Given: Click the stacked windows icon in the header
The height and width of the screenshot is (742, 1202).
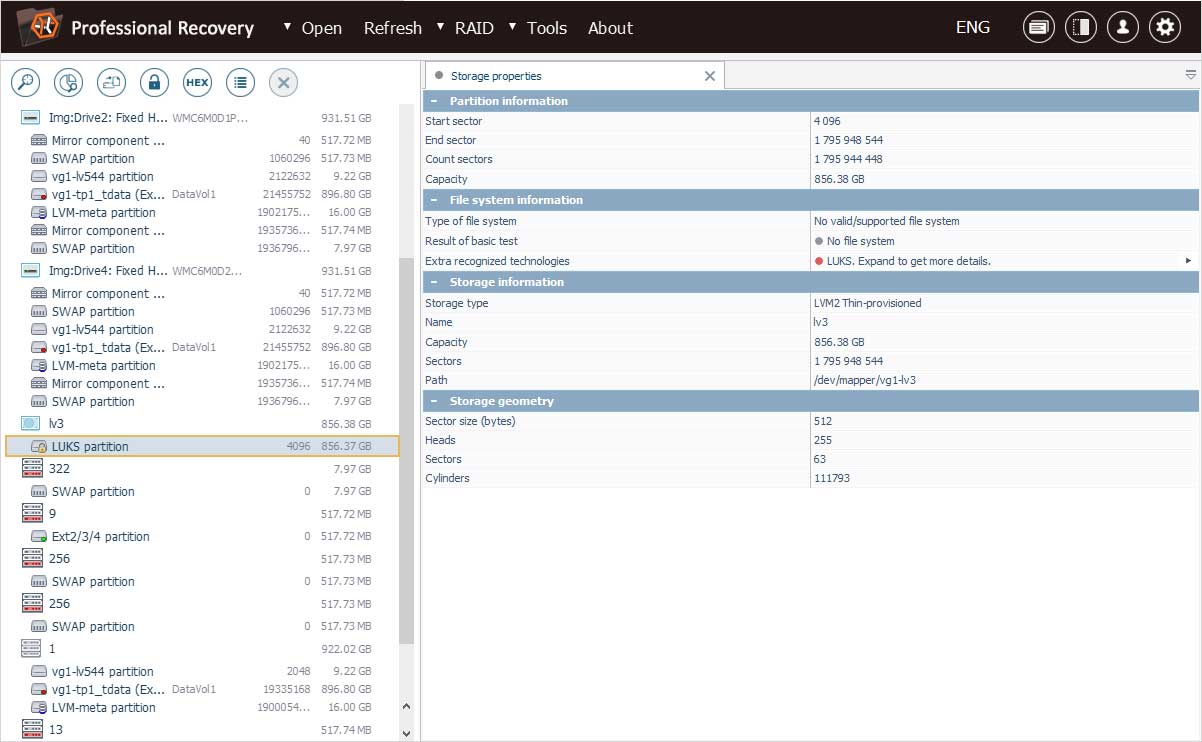Looking at the screenshot, I should tap(1038, 28).
